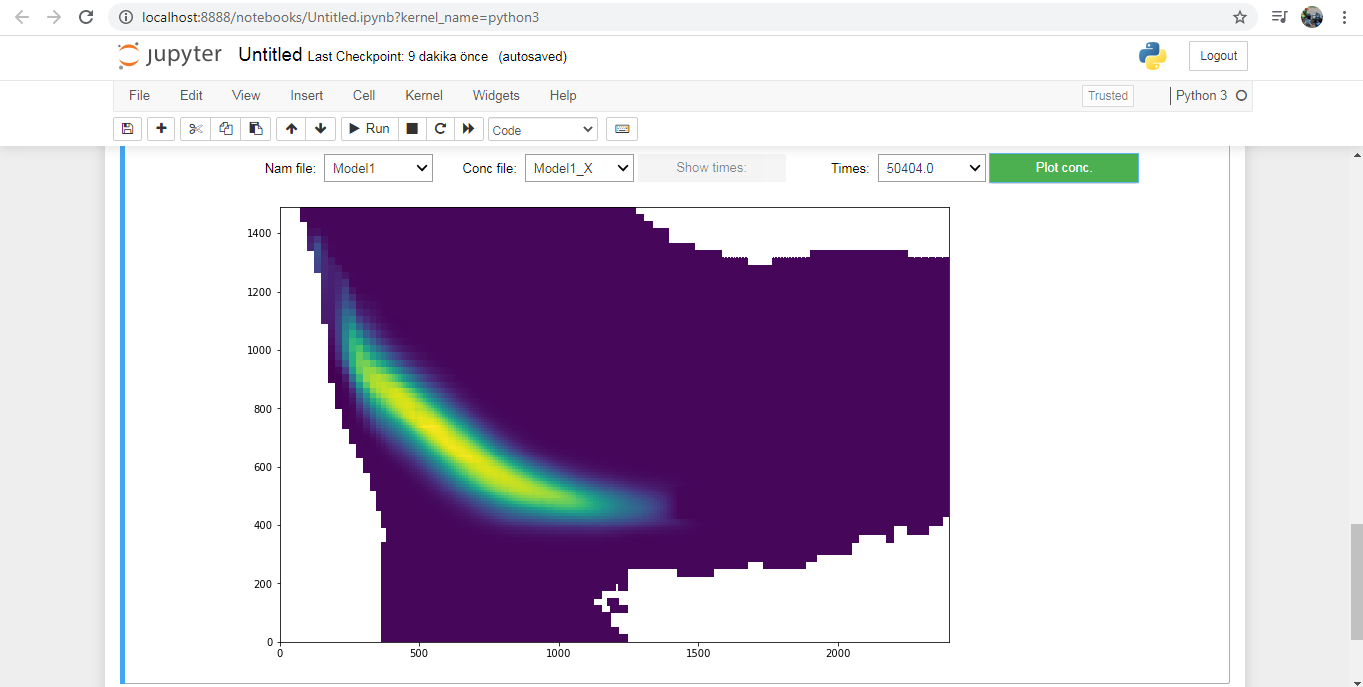Image resolution: width=1363 pixels, height=687 pixels.
Task: Click the green Plot conc. button
Action: 1064,168
